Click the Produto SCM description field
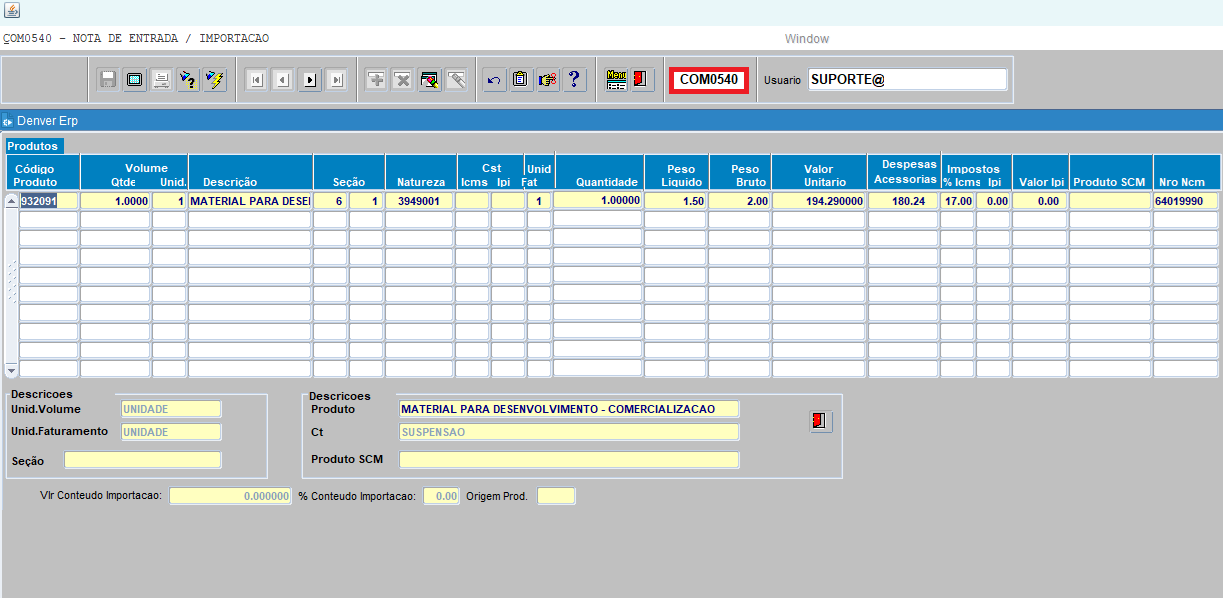1223x598 pixels. (569, 460)
